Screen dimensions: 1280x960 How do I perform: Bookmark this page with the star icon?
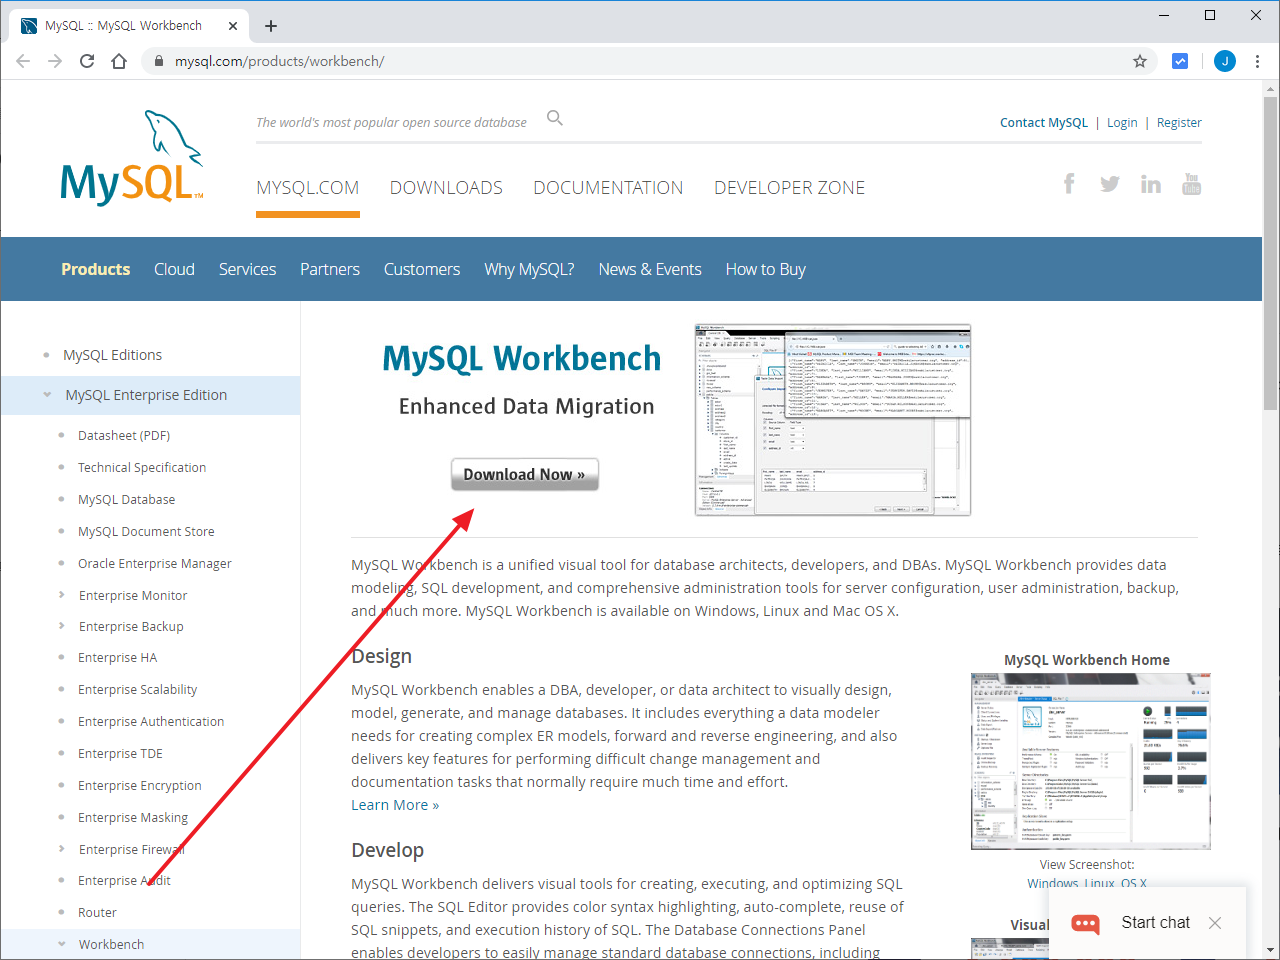coord(1139,61)
